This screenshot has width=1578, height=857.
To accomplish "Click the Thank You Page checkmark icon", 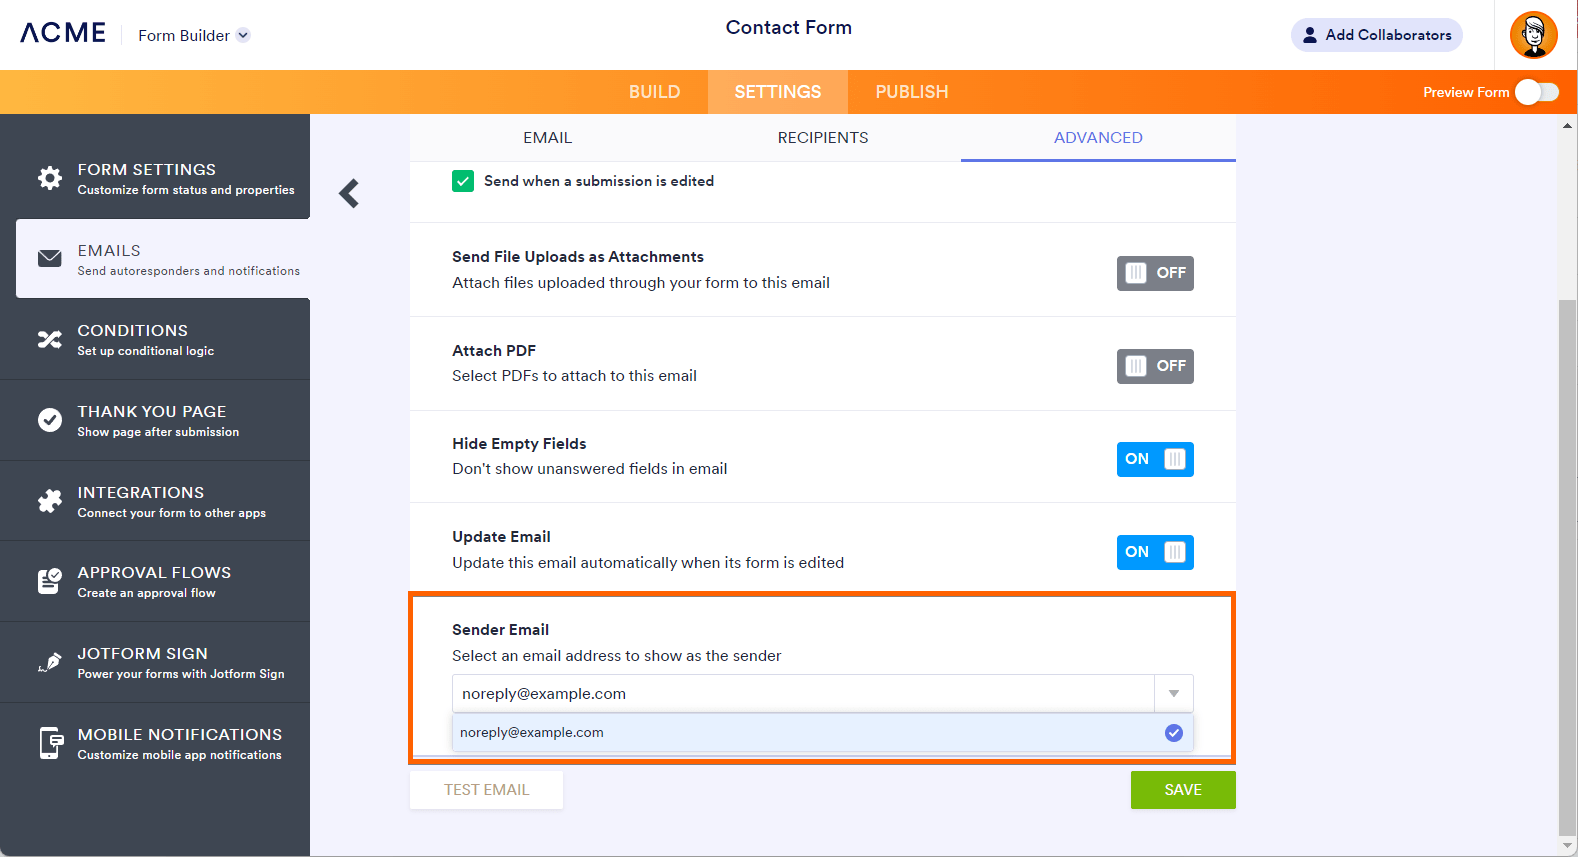I will (50, 420).
